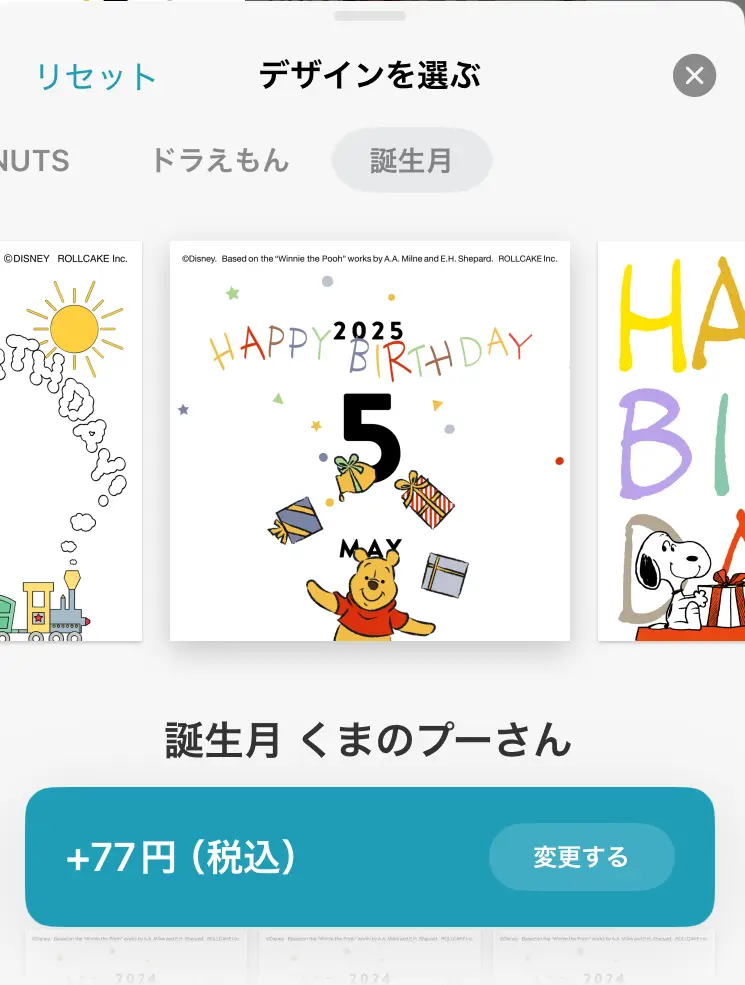Viewport: 745px width, 985px height.
Task: Select the 誕生月 category tab
Action: click(411, 160)
